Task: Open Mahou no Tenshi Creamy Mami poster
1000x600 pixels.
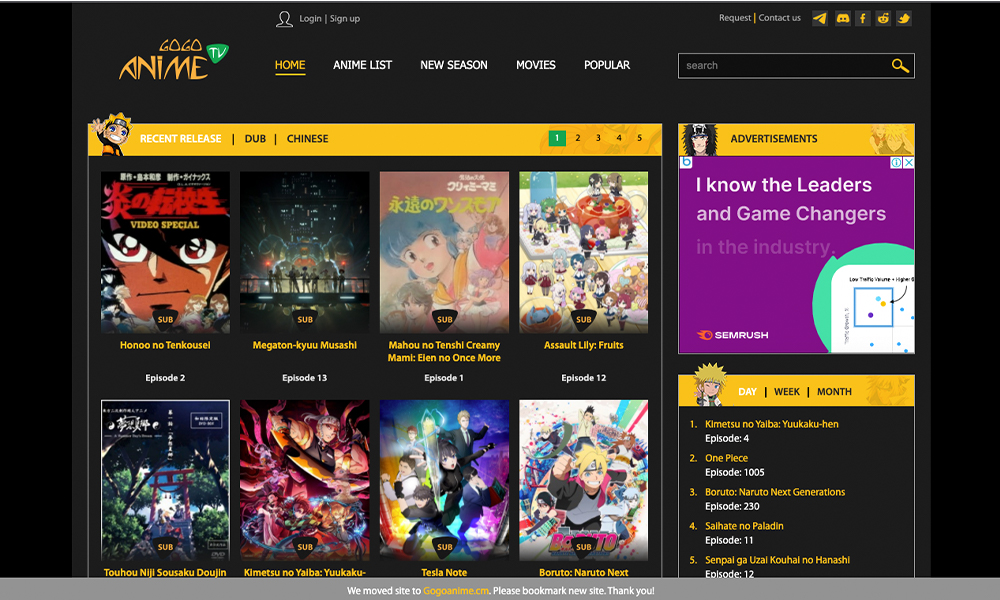Action: coord(444,252)
